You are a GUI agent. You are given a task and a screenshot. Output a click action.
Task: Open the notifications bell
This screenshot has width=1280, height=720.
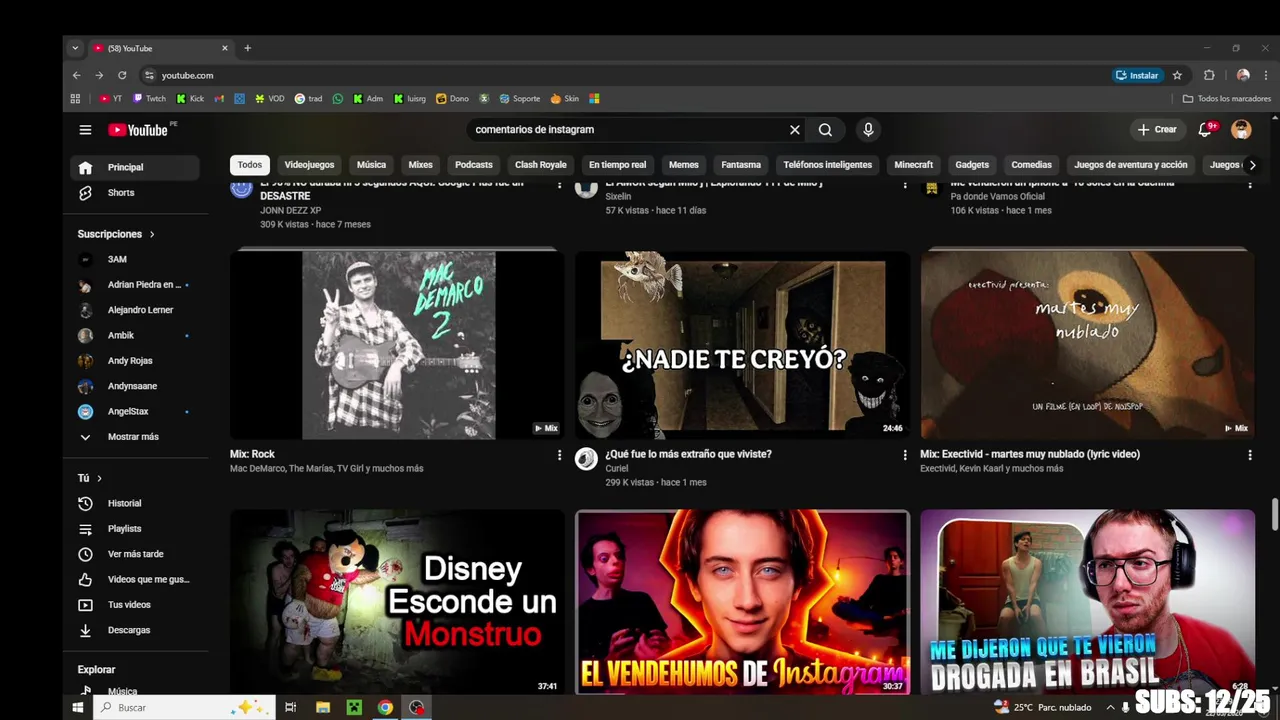pyautogui.click(x=1206, y=130)
